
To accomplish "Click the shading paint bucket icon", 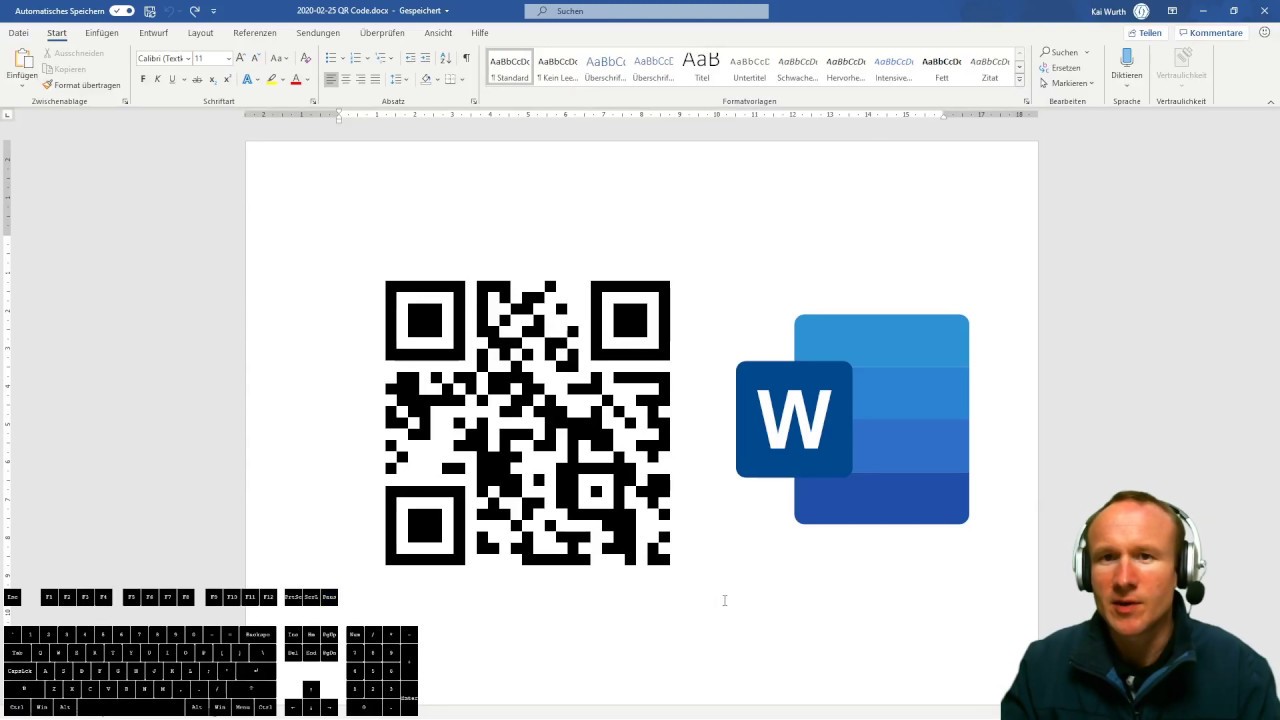I will (x=425, y=79).
